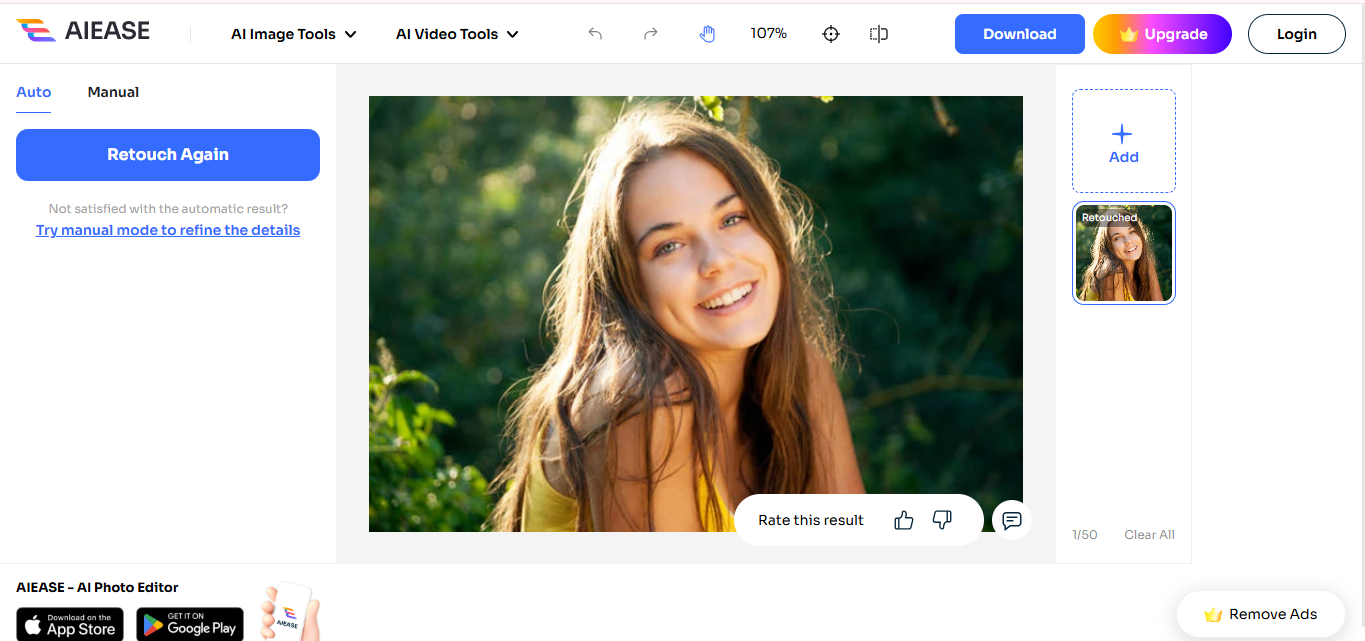Click the undo arrow icon

point(595,33)
